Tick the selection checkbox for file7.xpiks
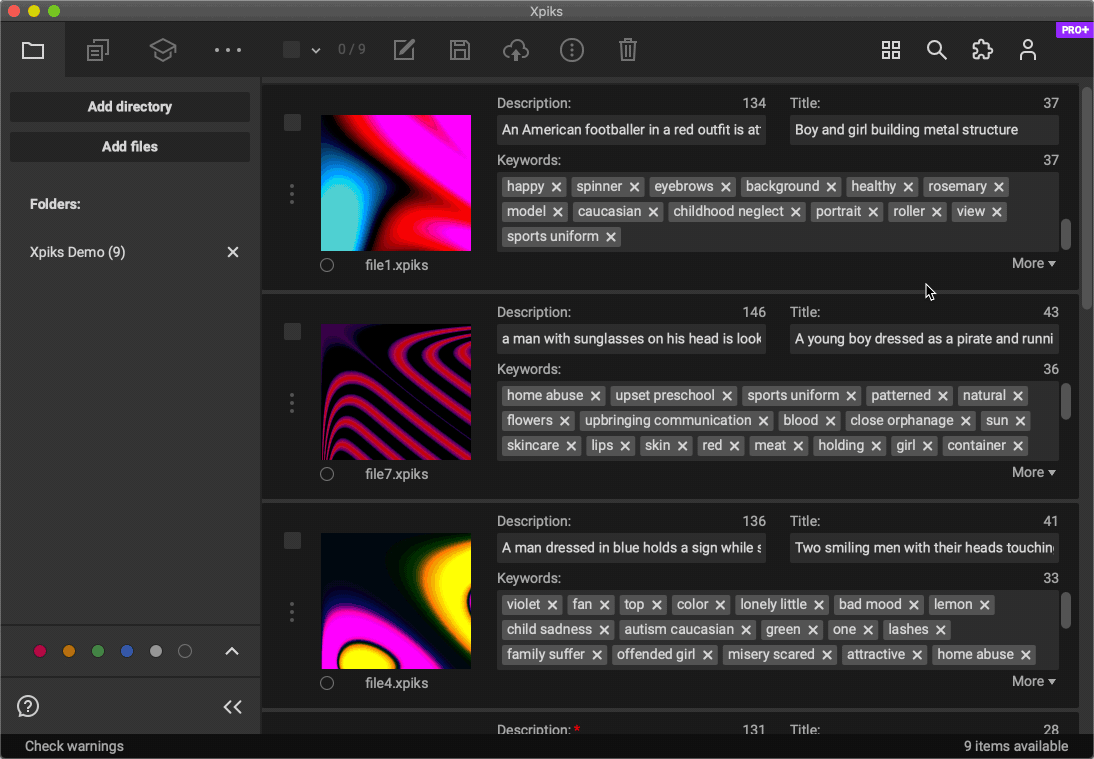1094x759 pixels. point(292,331)
